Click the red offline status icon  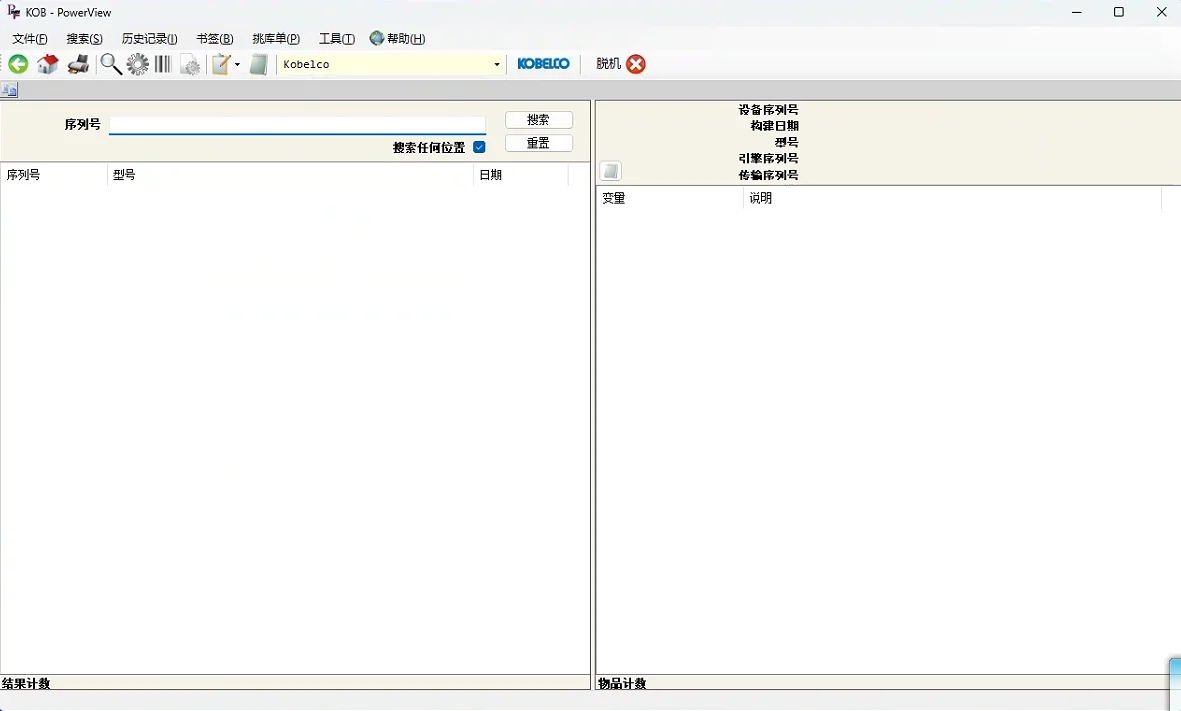click(636, 64)
